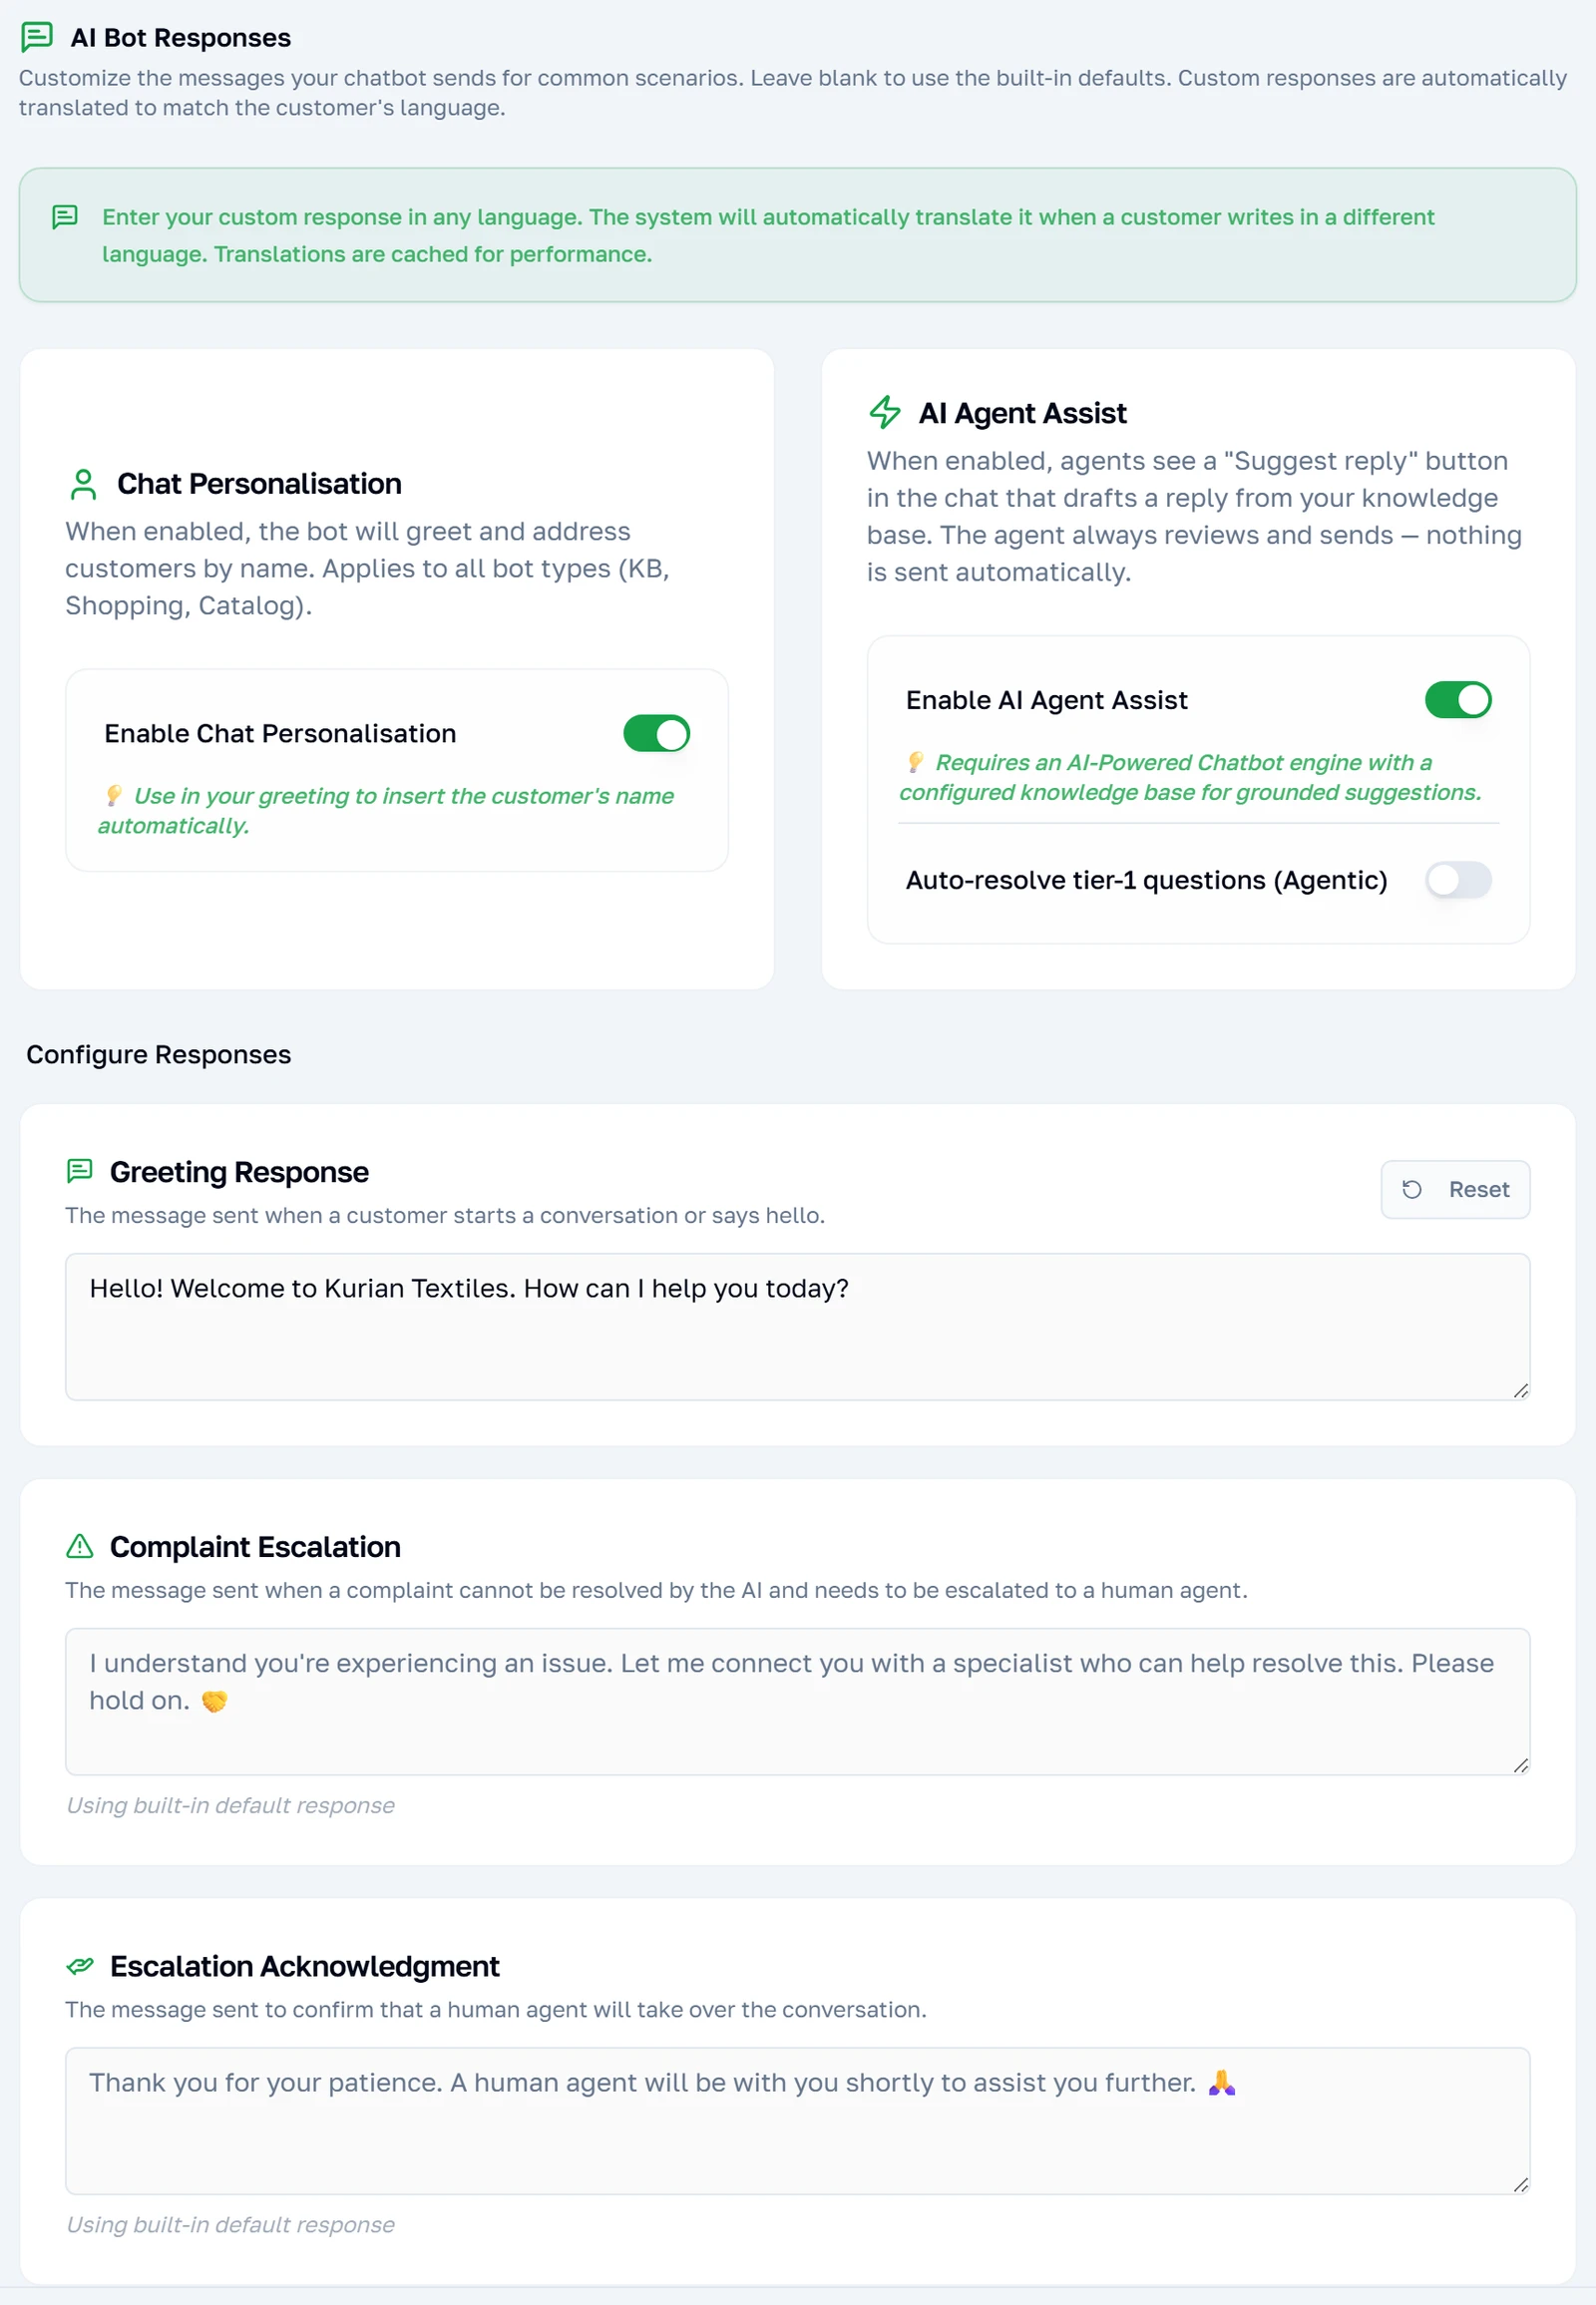1596x2305 pixels.
Task: Reset the Greeting Response message
Action: pos(1455,1189)
